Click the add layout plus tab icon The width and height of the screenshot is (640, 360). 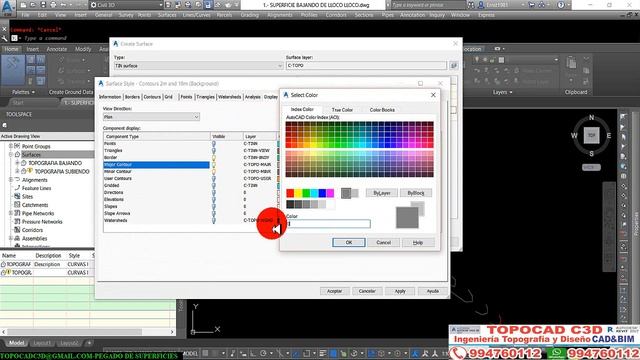89,343
